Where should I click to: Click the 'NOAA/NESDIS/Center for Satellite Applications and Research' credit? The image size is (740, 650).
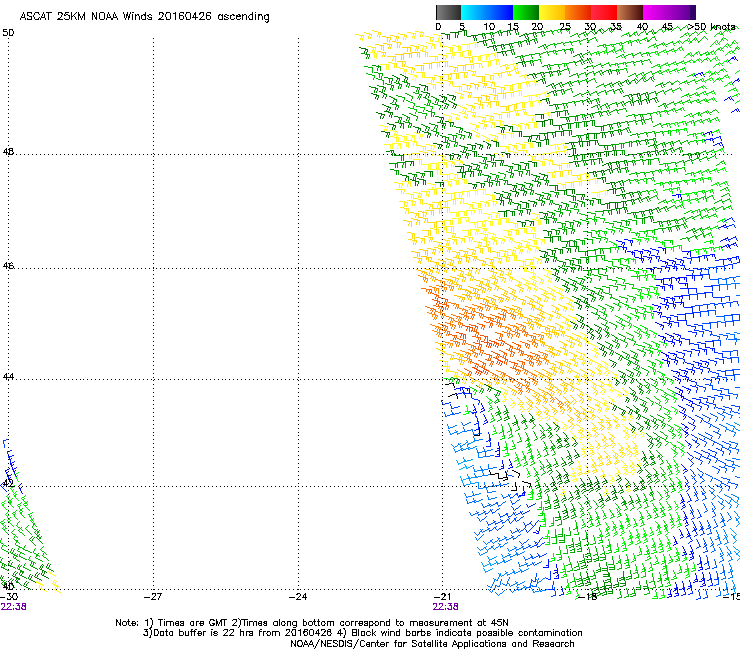coord(432,644)
